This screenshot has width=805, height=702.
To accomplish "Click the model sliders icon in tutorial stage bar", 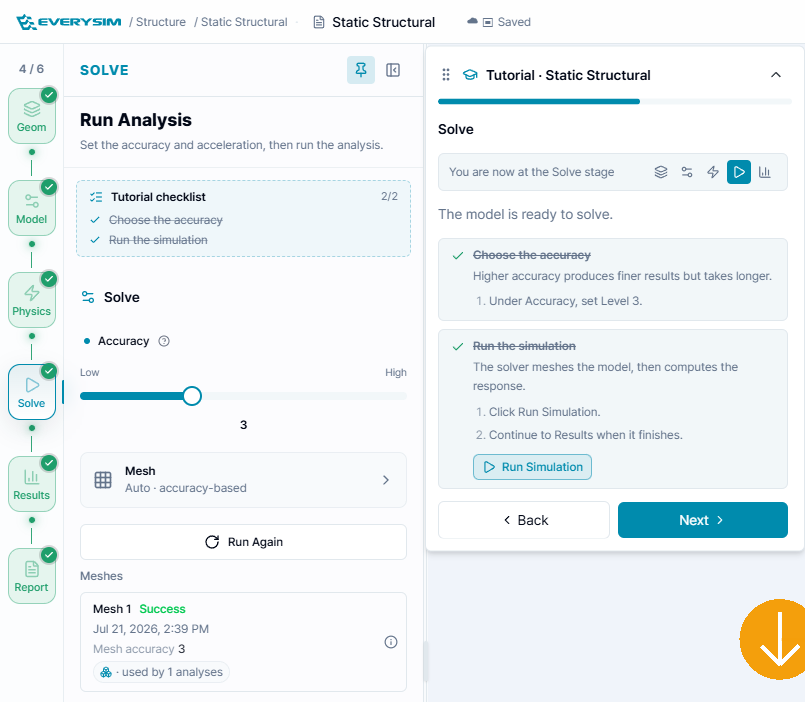I will coord(687,172).
